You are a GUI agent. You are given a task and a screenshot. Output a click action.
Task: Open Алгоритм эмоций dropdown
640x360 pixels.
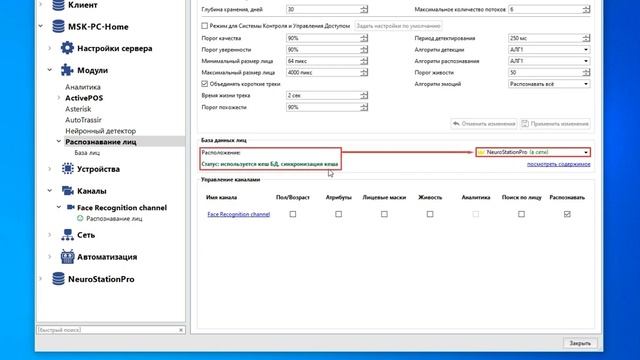coord(549,84)
